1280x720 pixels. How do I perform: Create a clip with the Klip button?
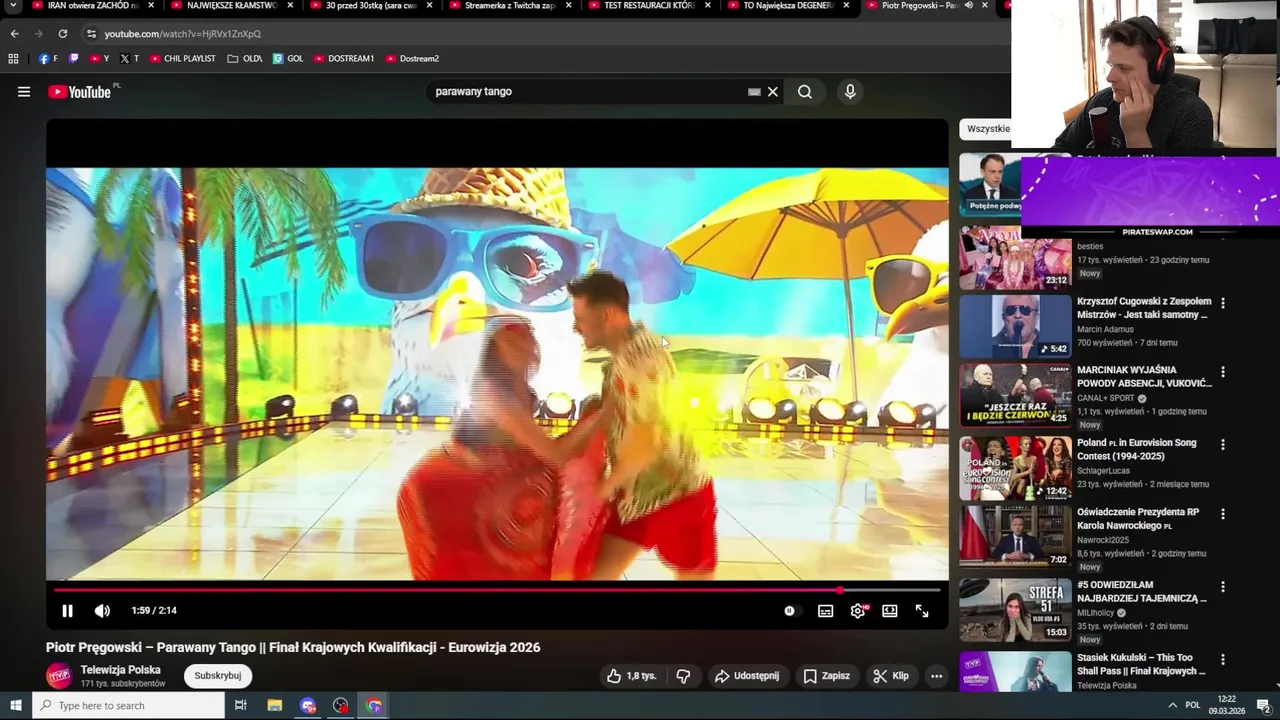[x=890, y=676]
